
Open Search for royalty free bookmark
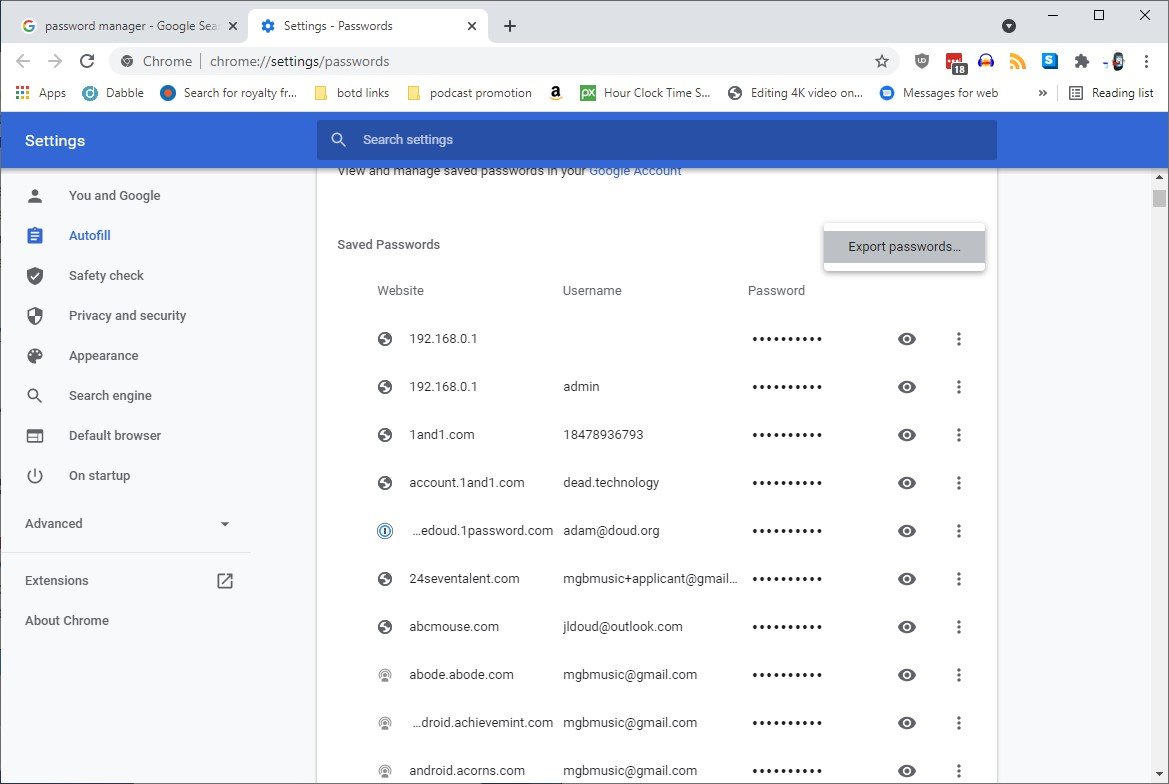[x=229, y=93]
